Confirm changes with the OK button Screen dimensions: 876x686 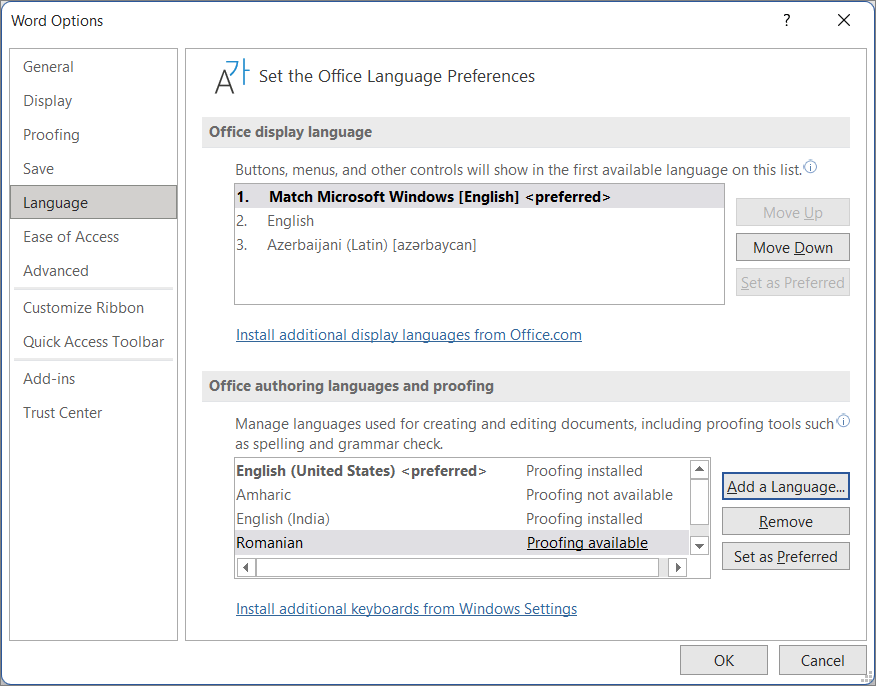pos(724,660)
